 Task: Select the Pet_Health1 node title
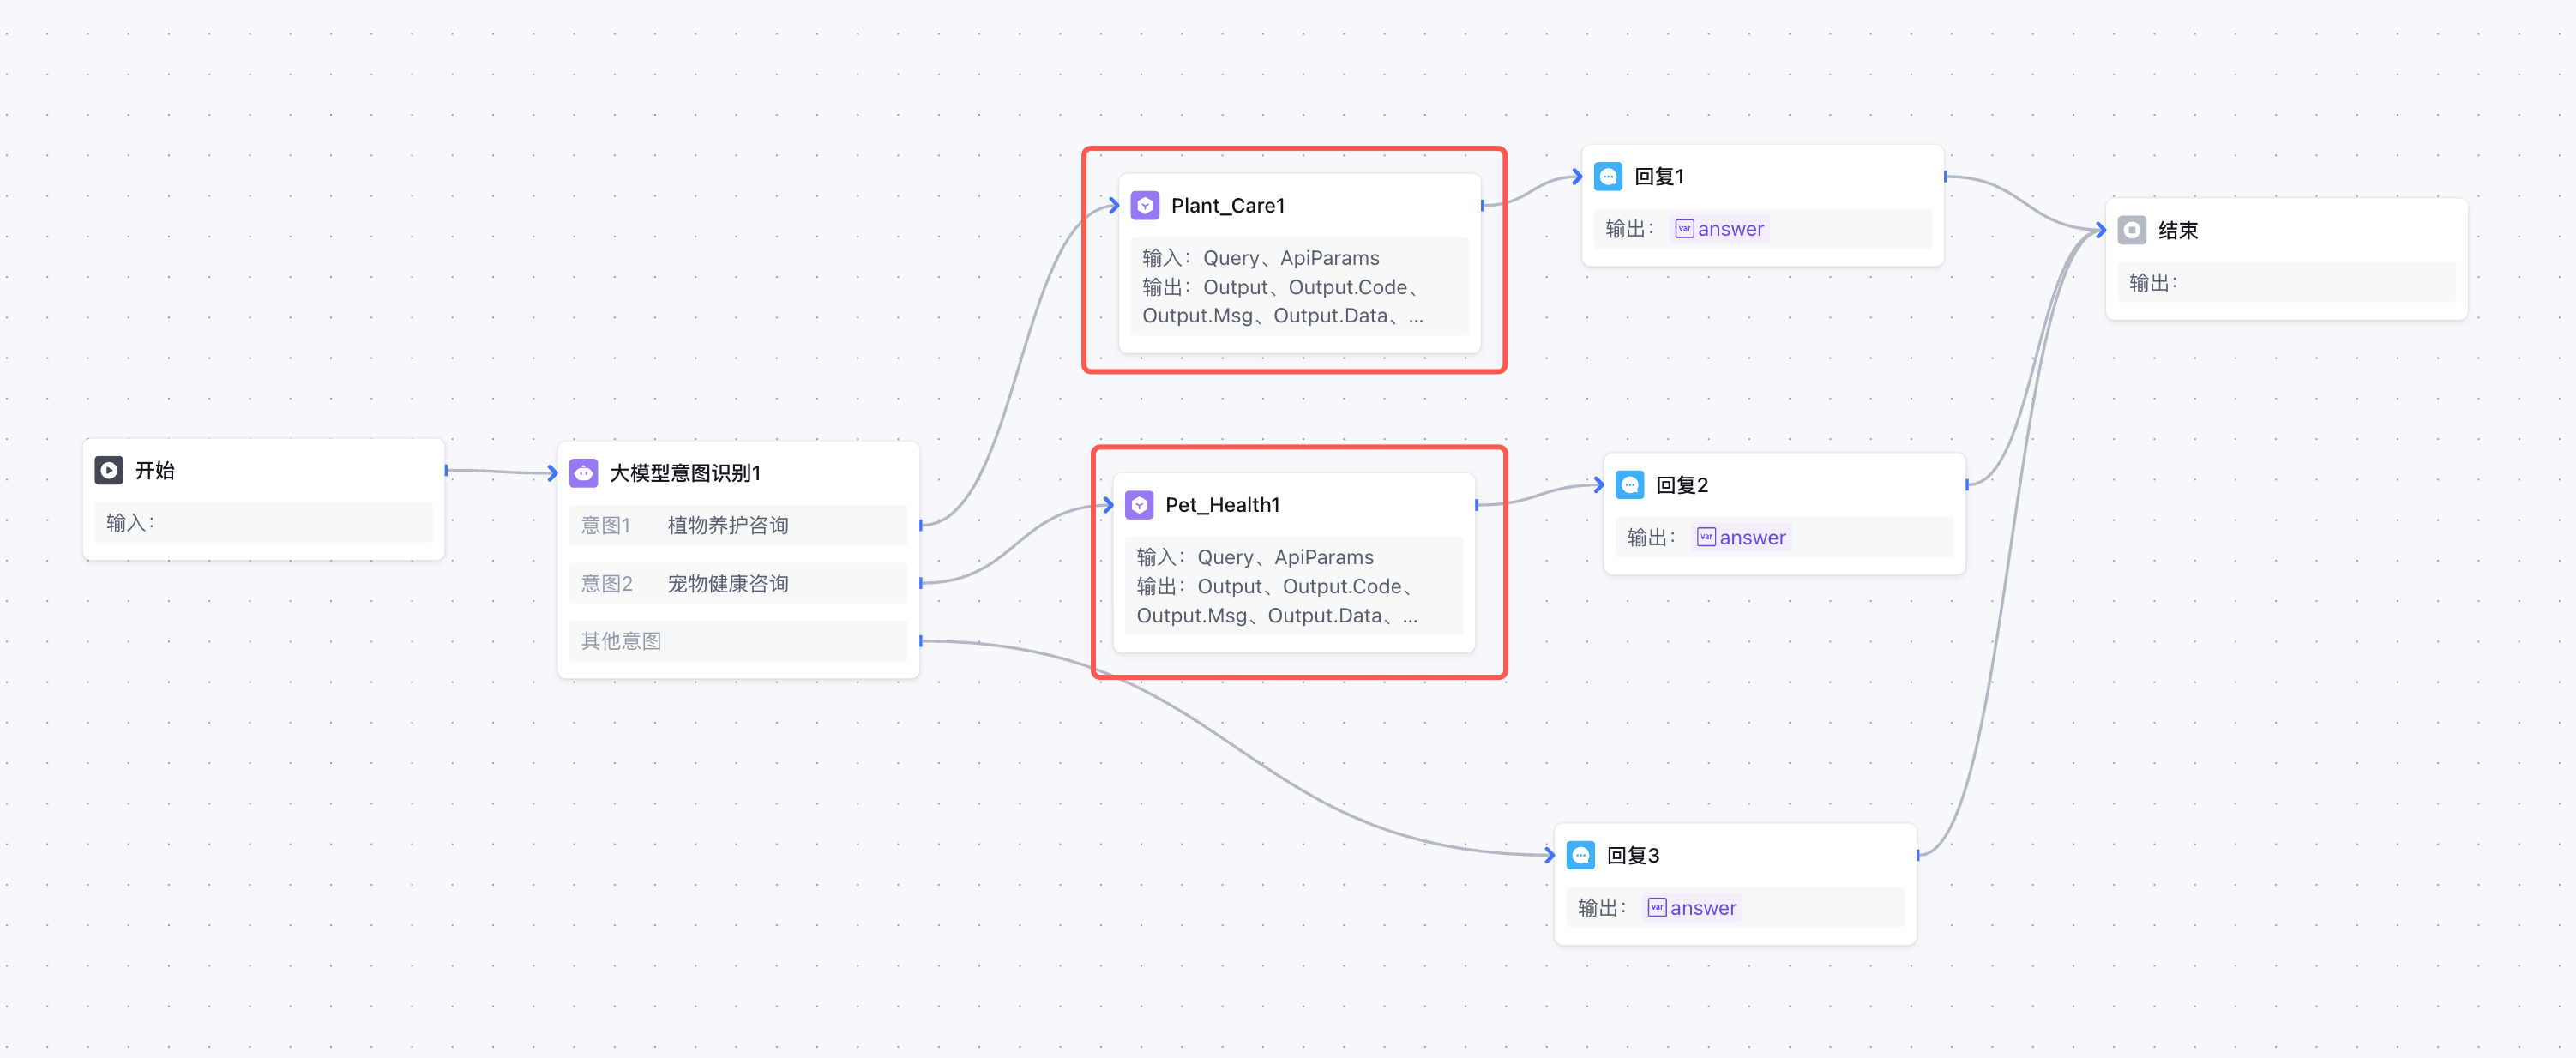1221,505
